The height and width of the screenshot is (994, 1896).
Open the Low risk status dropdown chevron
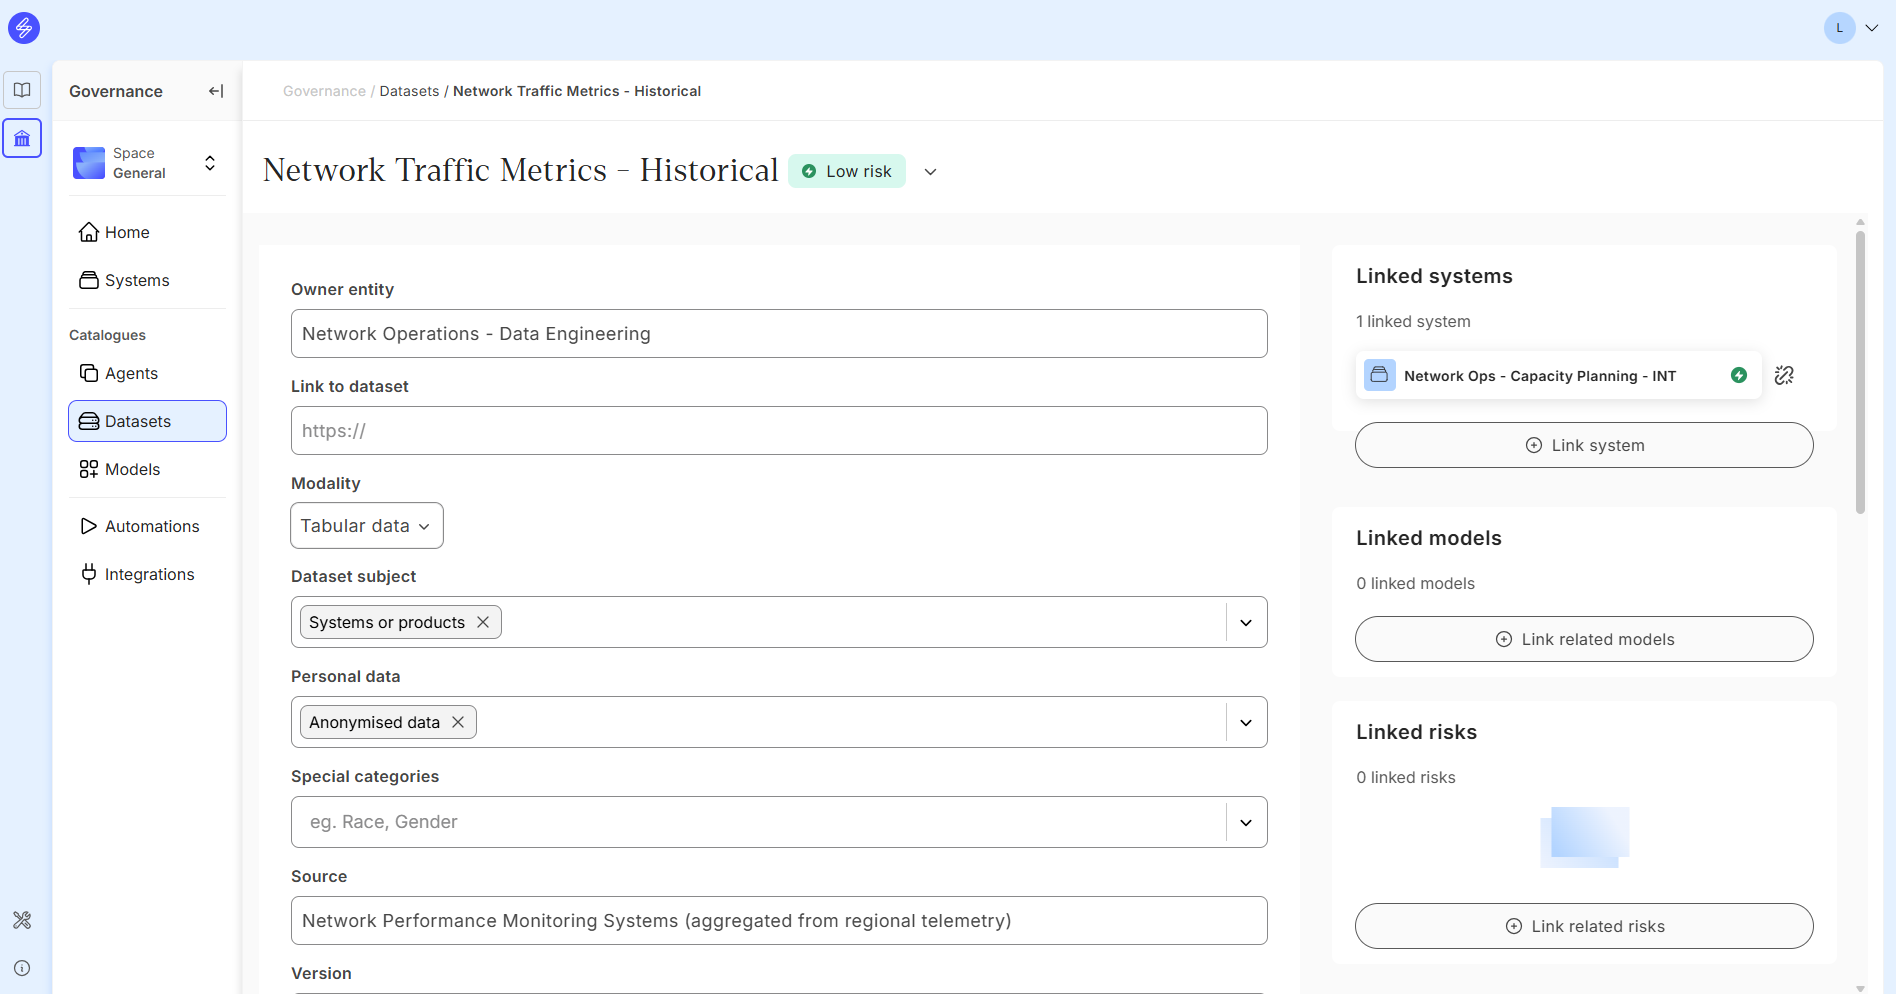tap(930, 172)
